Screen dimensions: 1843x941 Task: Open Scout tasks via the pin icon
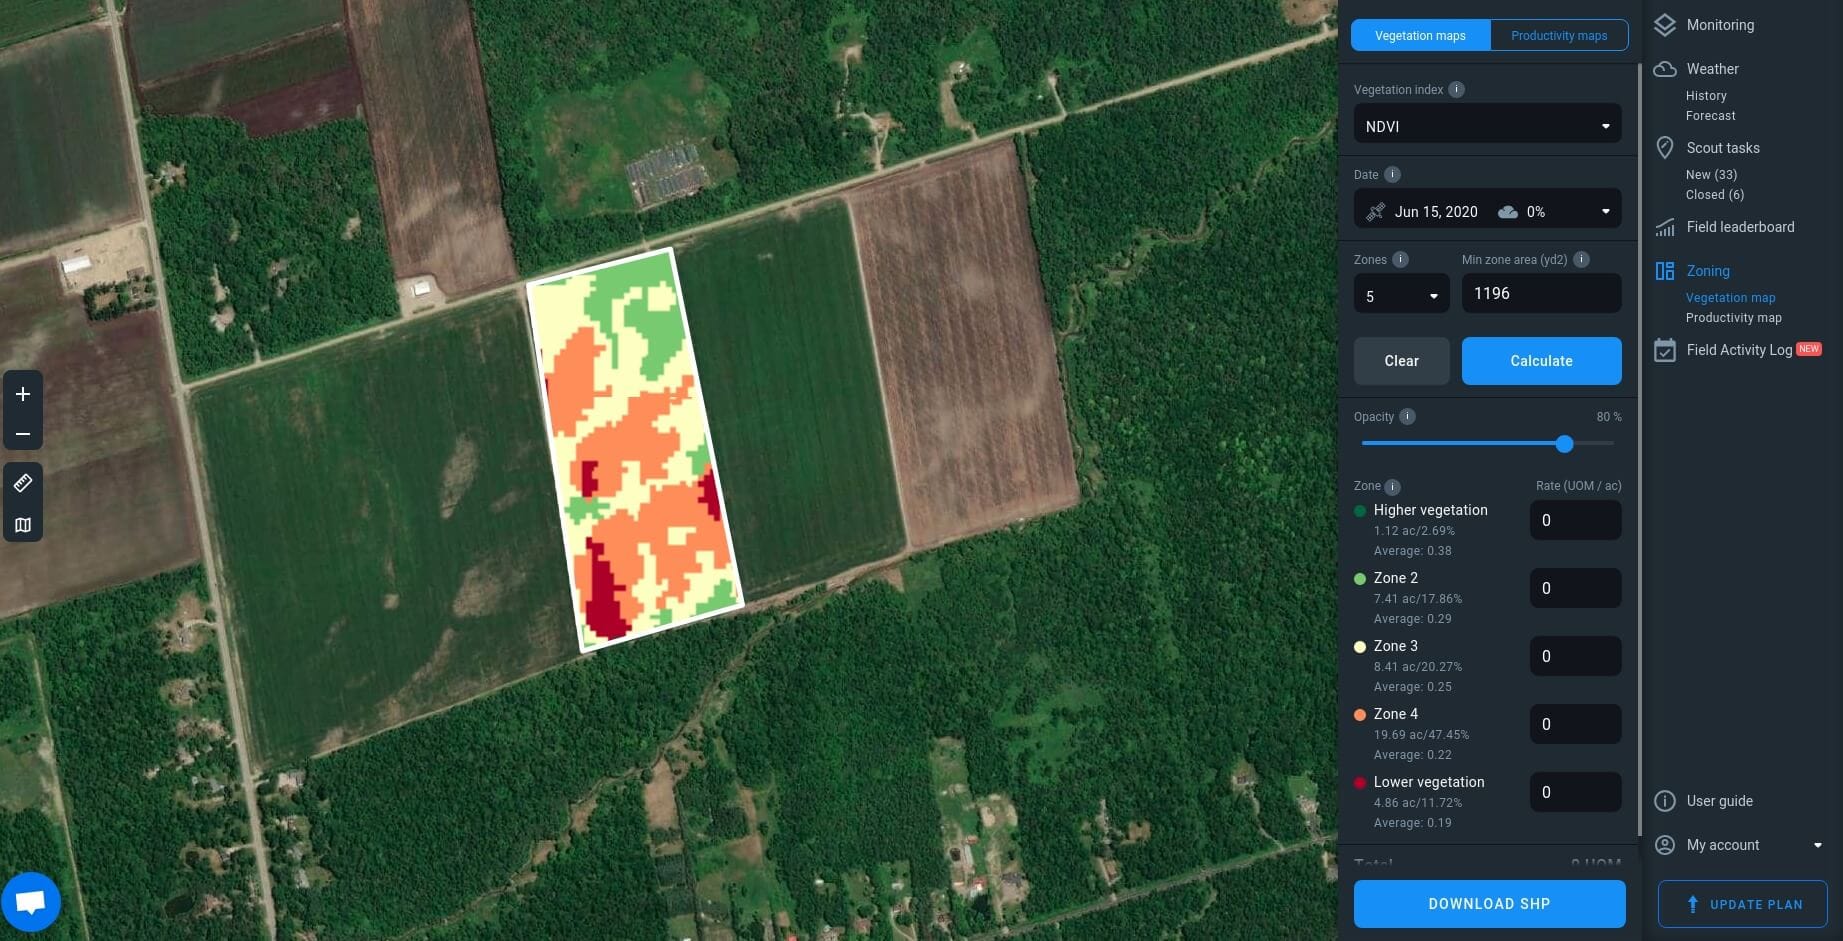(1664, 147)
